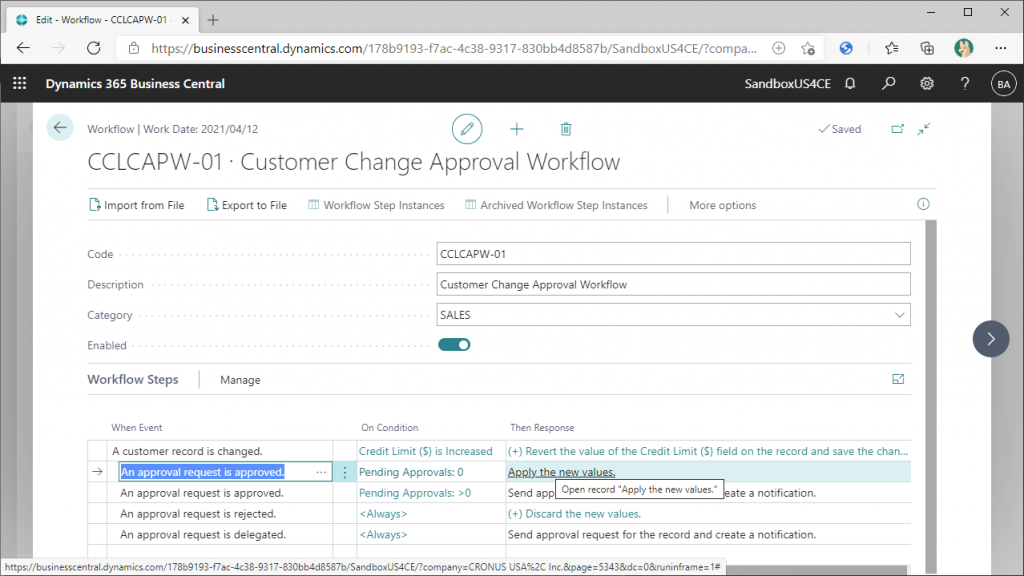Click the SandboxUS4CE environment name
The width and height of the screenshot is (1024, 576).
(x=788, y=84)
